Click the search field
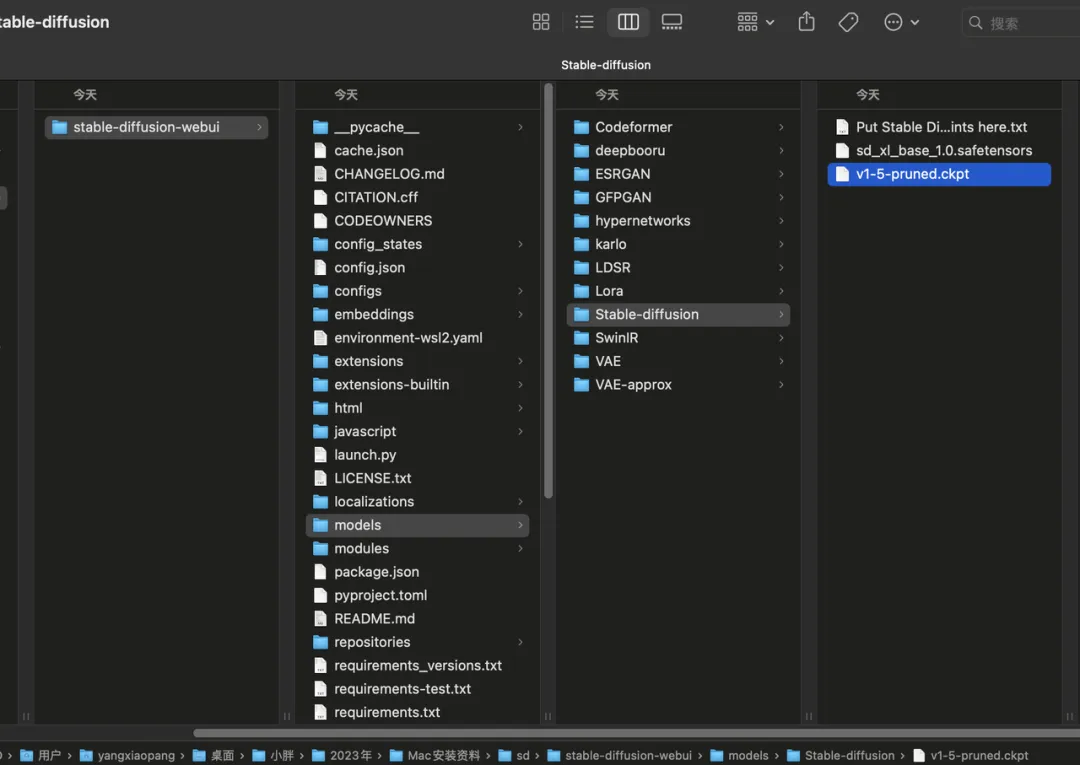1080x765 pixels. pyautogui.click(x=1021, y=23)
